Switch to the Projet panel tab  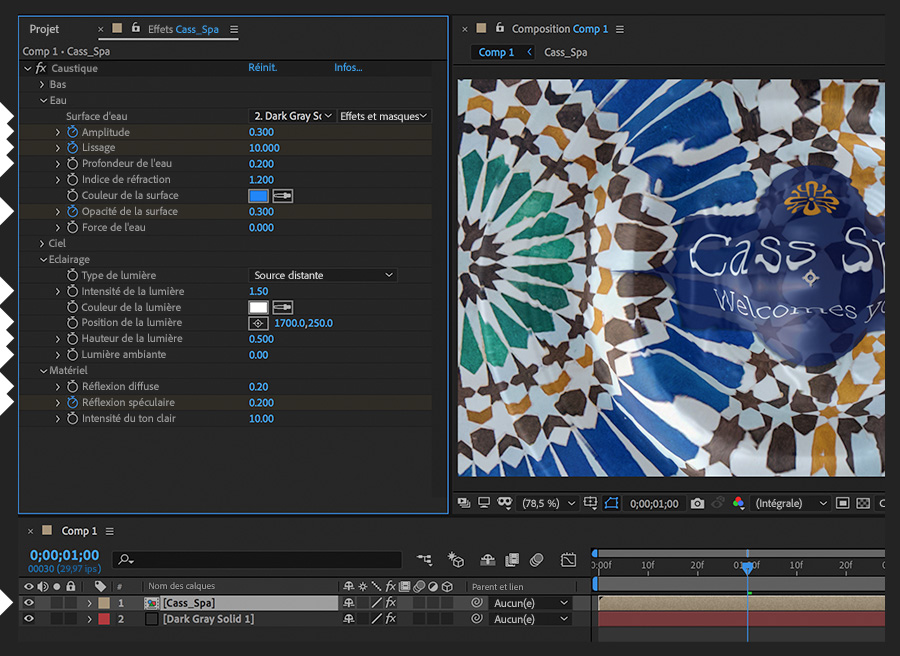point(44,30)
